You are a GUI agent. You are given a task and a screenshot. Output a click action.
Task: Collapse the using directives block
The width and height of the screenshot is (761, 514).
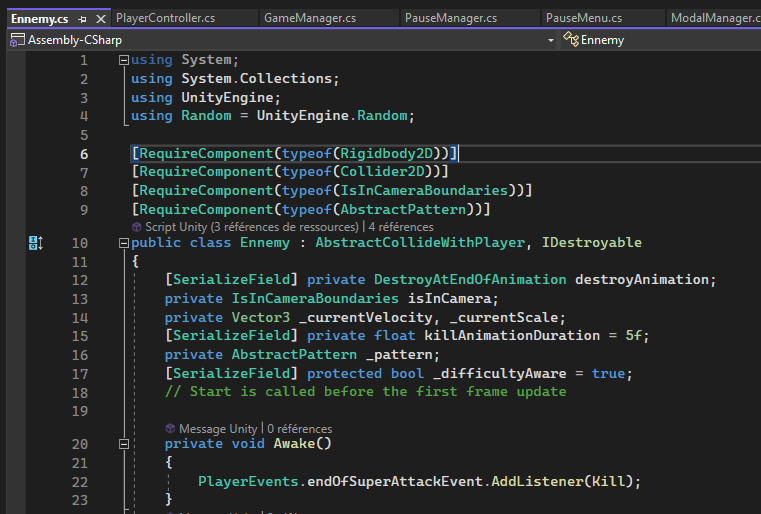[123, 60]
